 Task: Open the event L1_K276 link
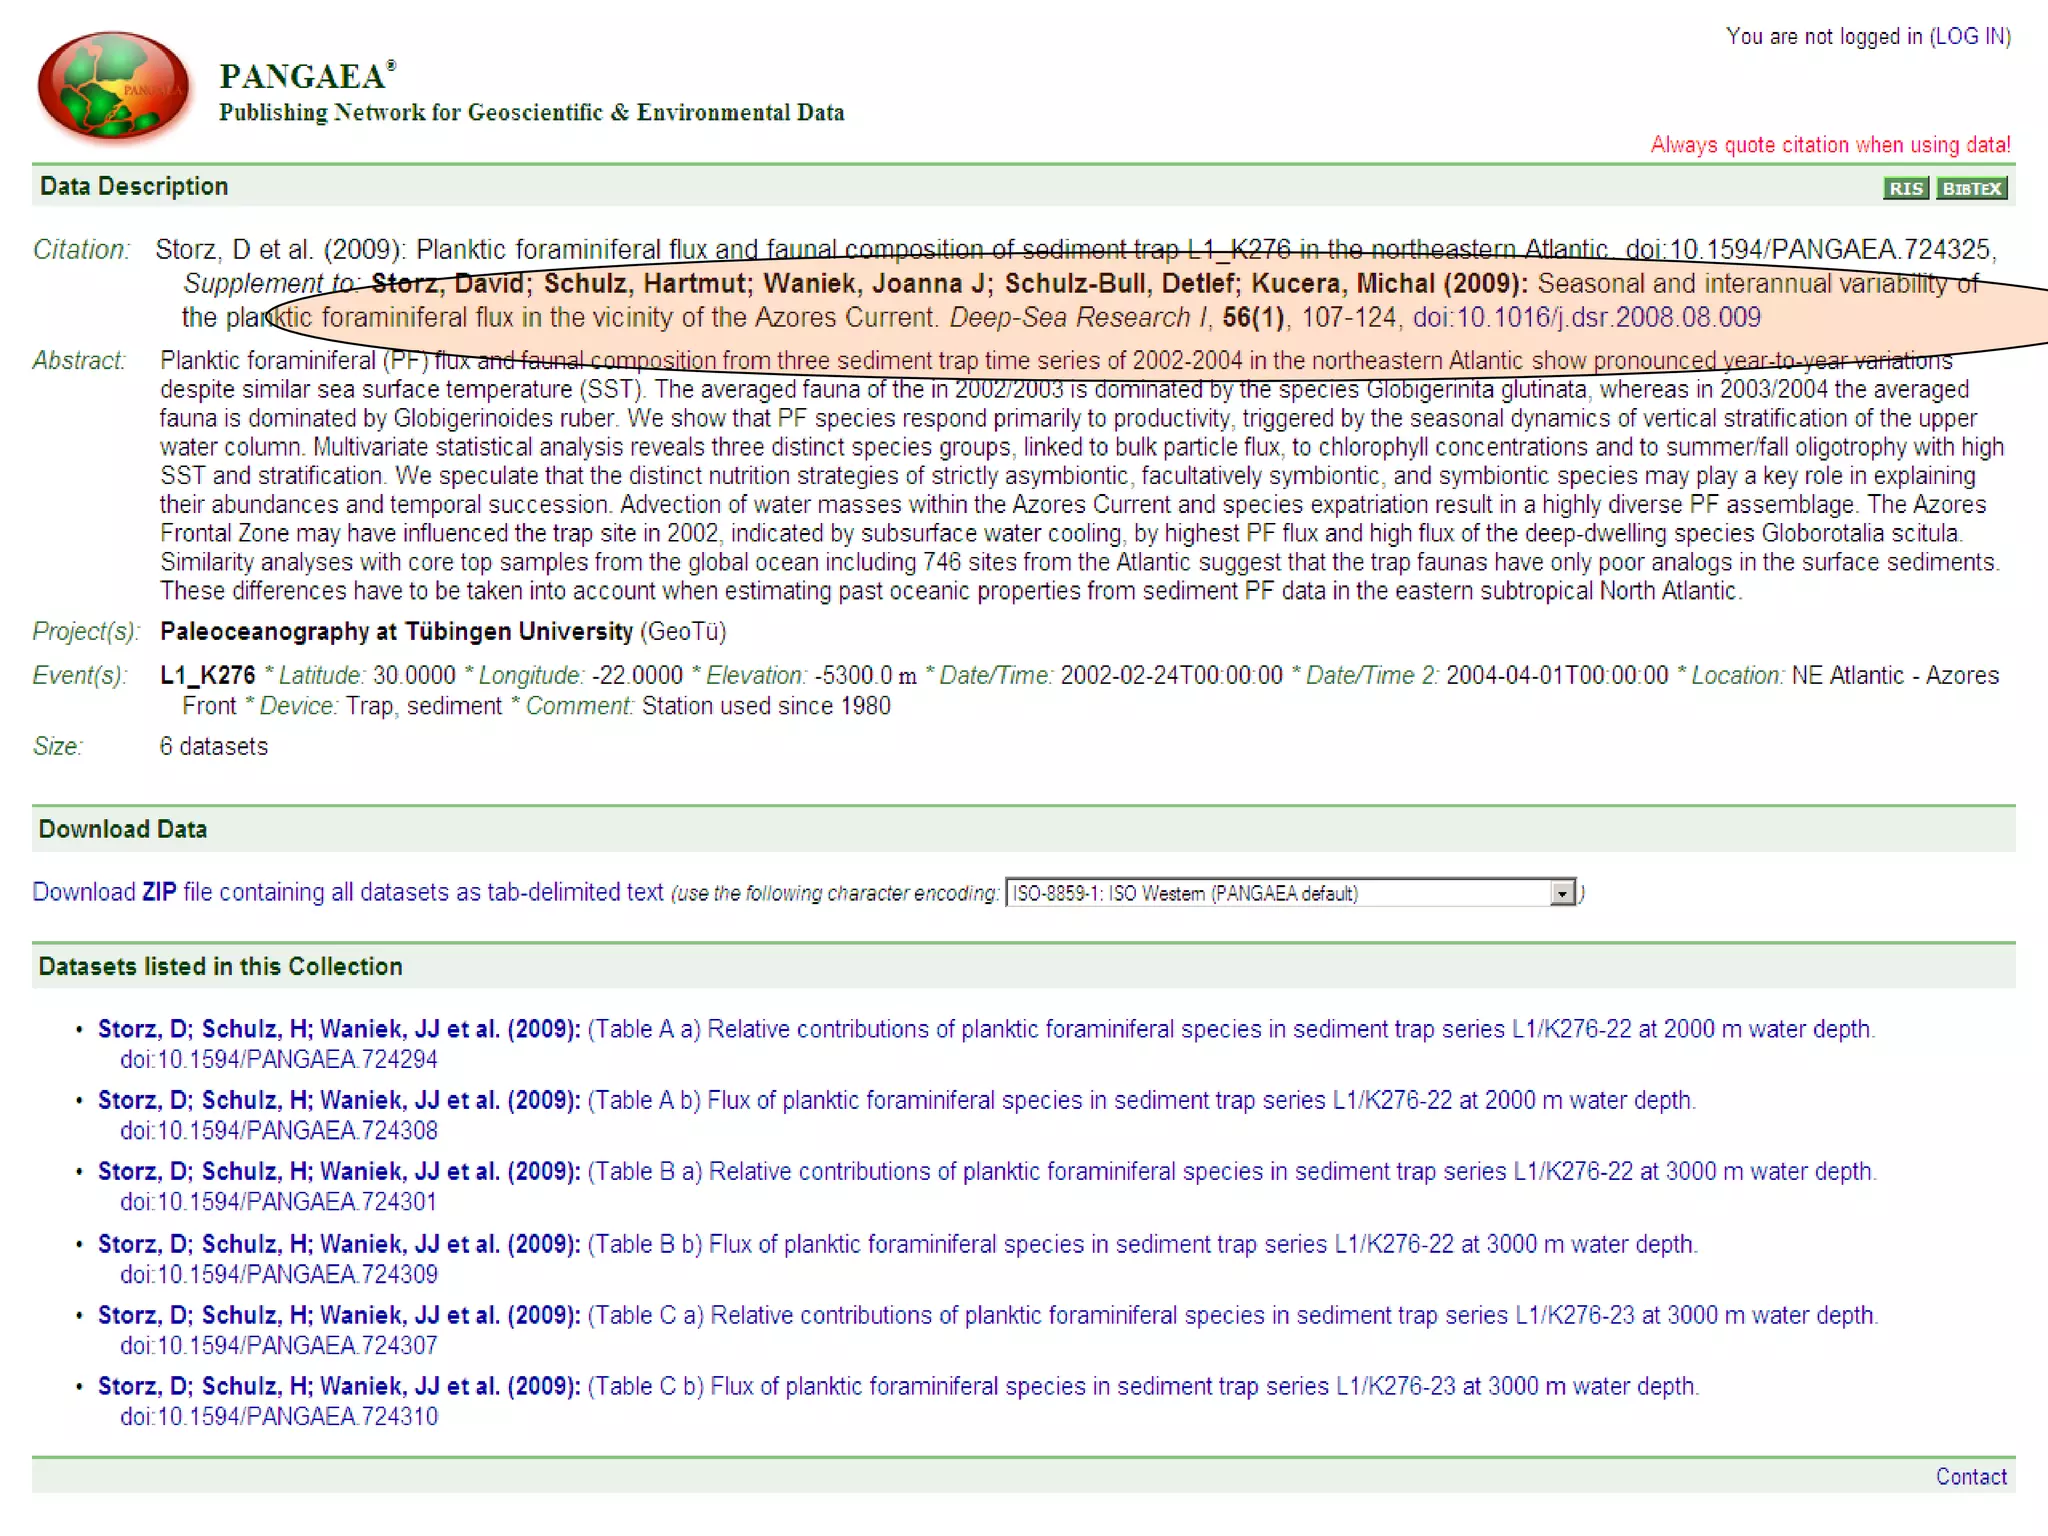tap(207, 676)
